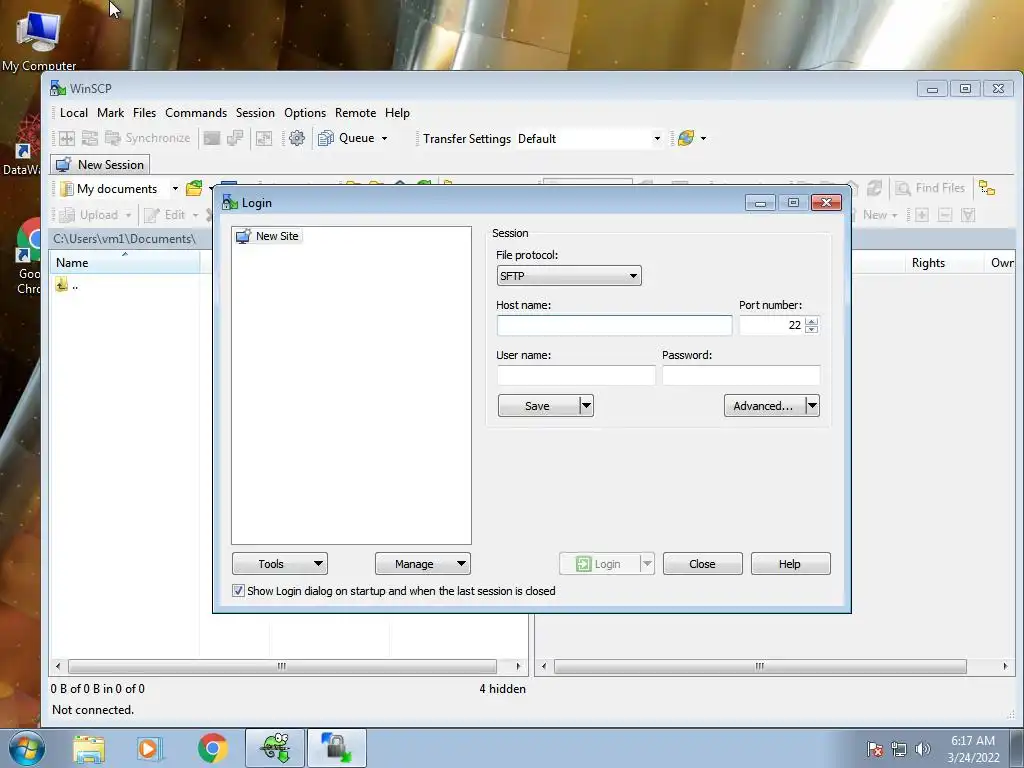Expand the Save button dropdown arrow
This screenshot has height=768, width=1024.
pyautogui.click(x=586, y=406)
